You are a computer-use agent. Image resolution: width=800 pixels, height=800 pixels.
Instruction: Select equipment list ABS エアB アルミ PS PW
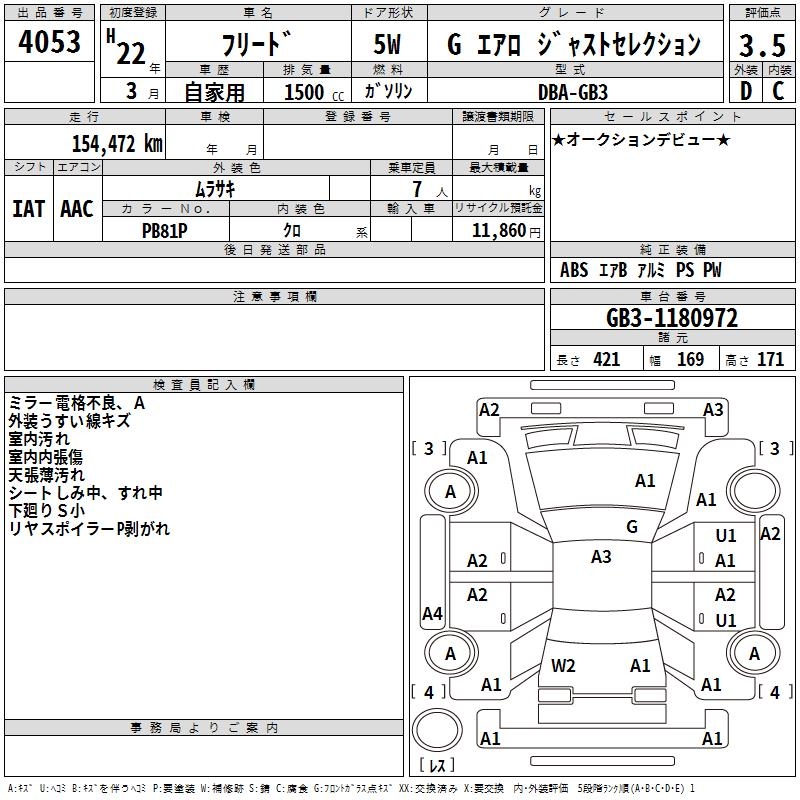tap(641, 270)
